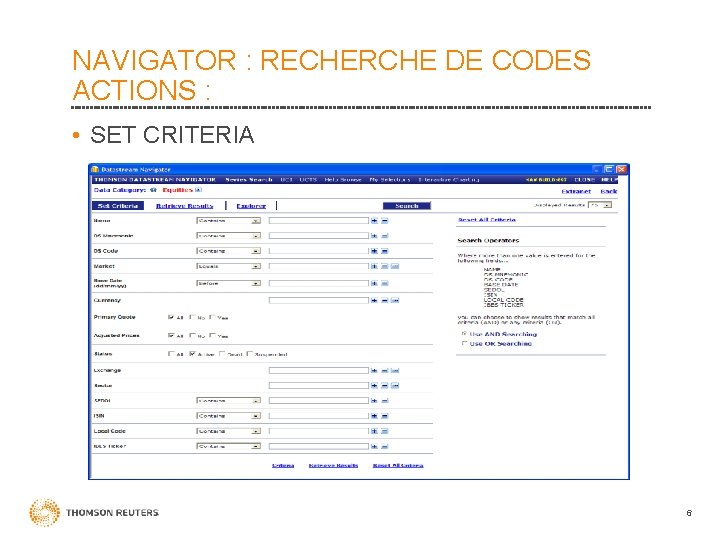Screen dimensions: 720x540
Task: Open the Name operator dropdown
Action: [229, 221]
